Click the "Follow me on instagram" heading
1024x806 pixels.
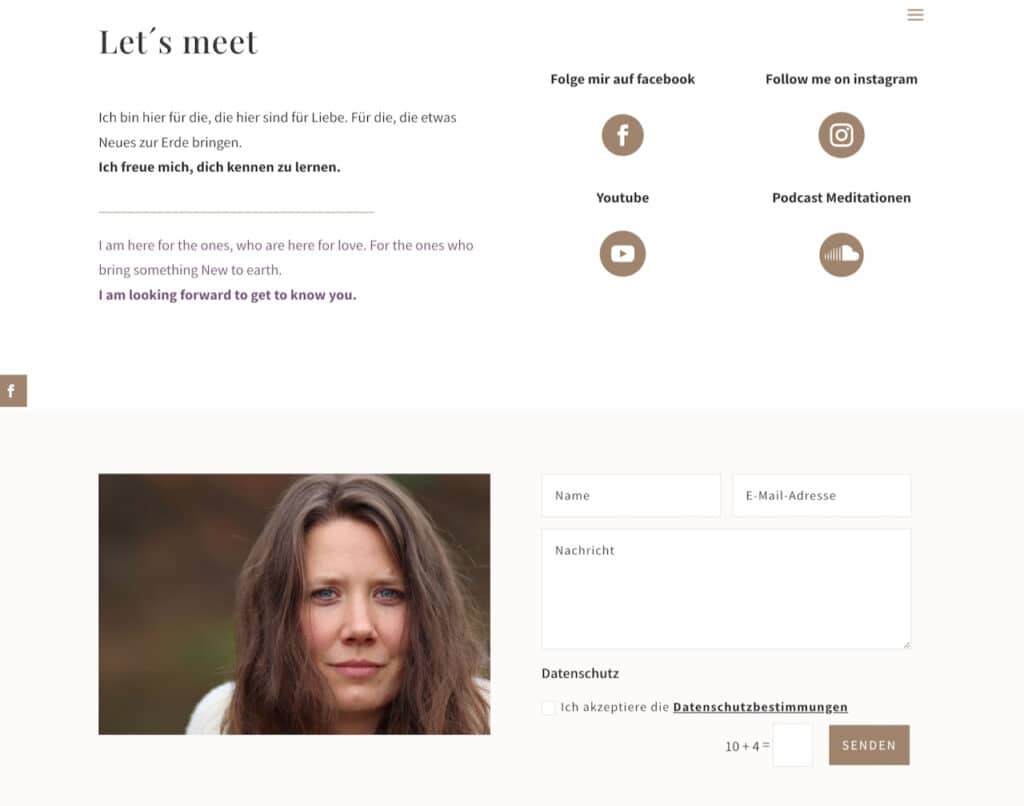841,79
